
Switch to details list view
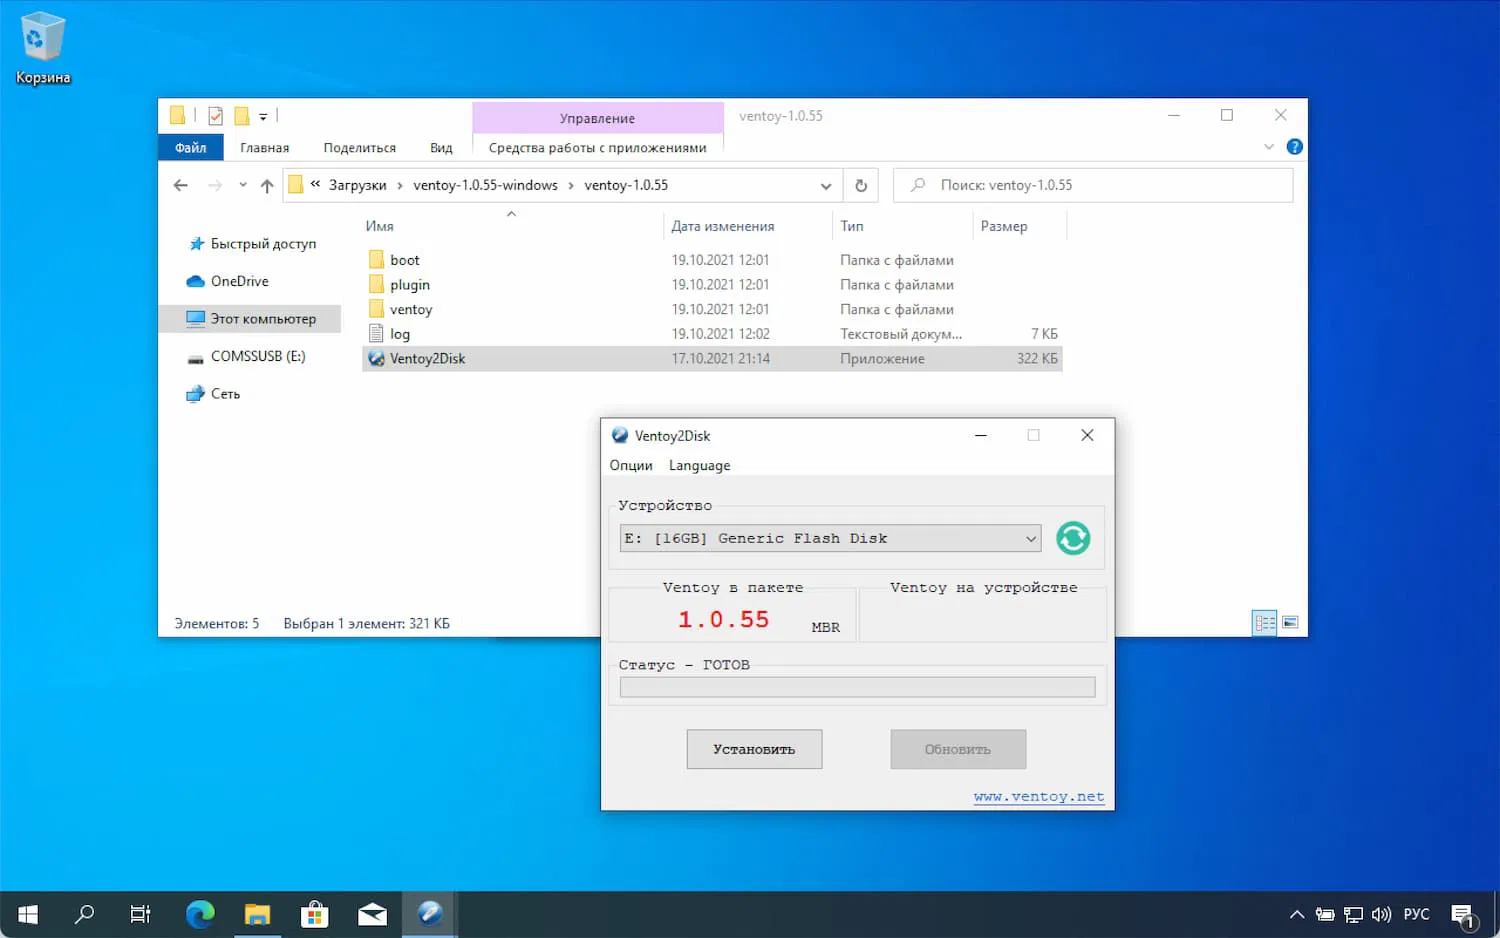click(x=1264, y=623)
